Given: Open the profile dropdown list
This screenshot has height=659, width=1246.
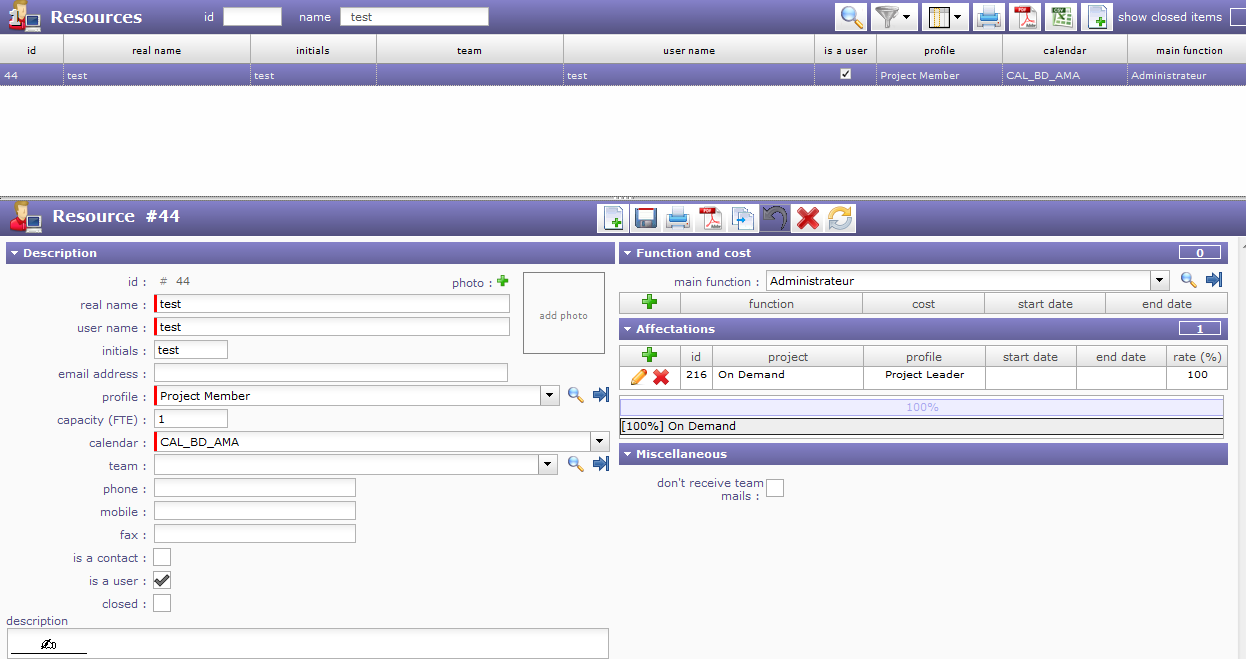Looking at the screenshot, I should coord(549,396).
